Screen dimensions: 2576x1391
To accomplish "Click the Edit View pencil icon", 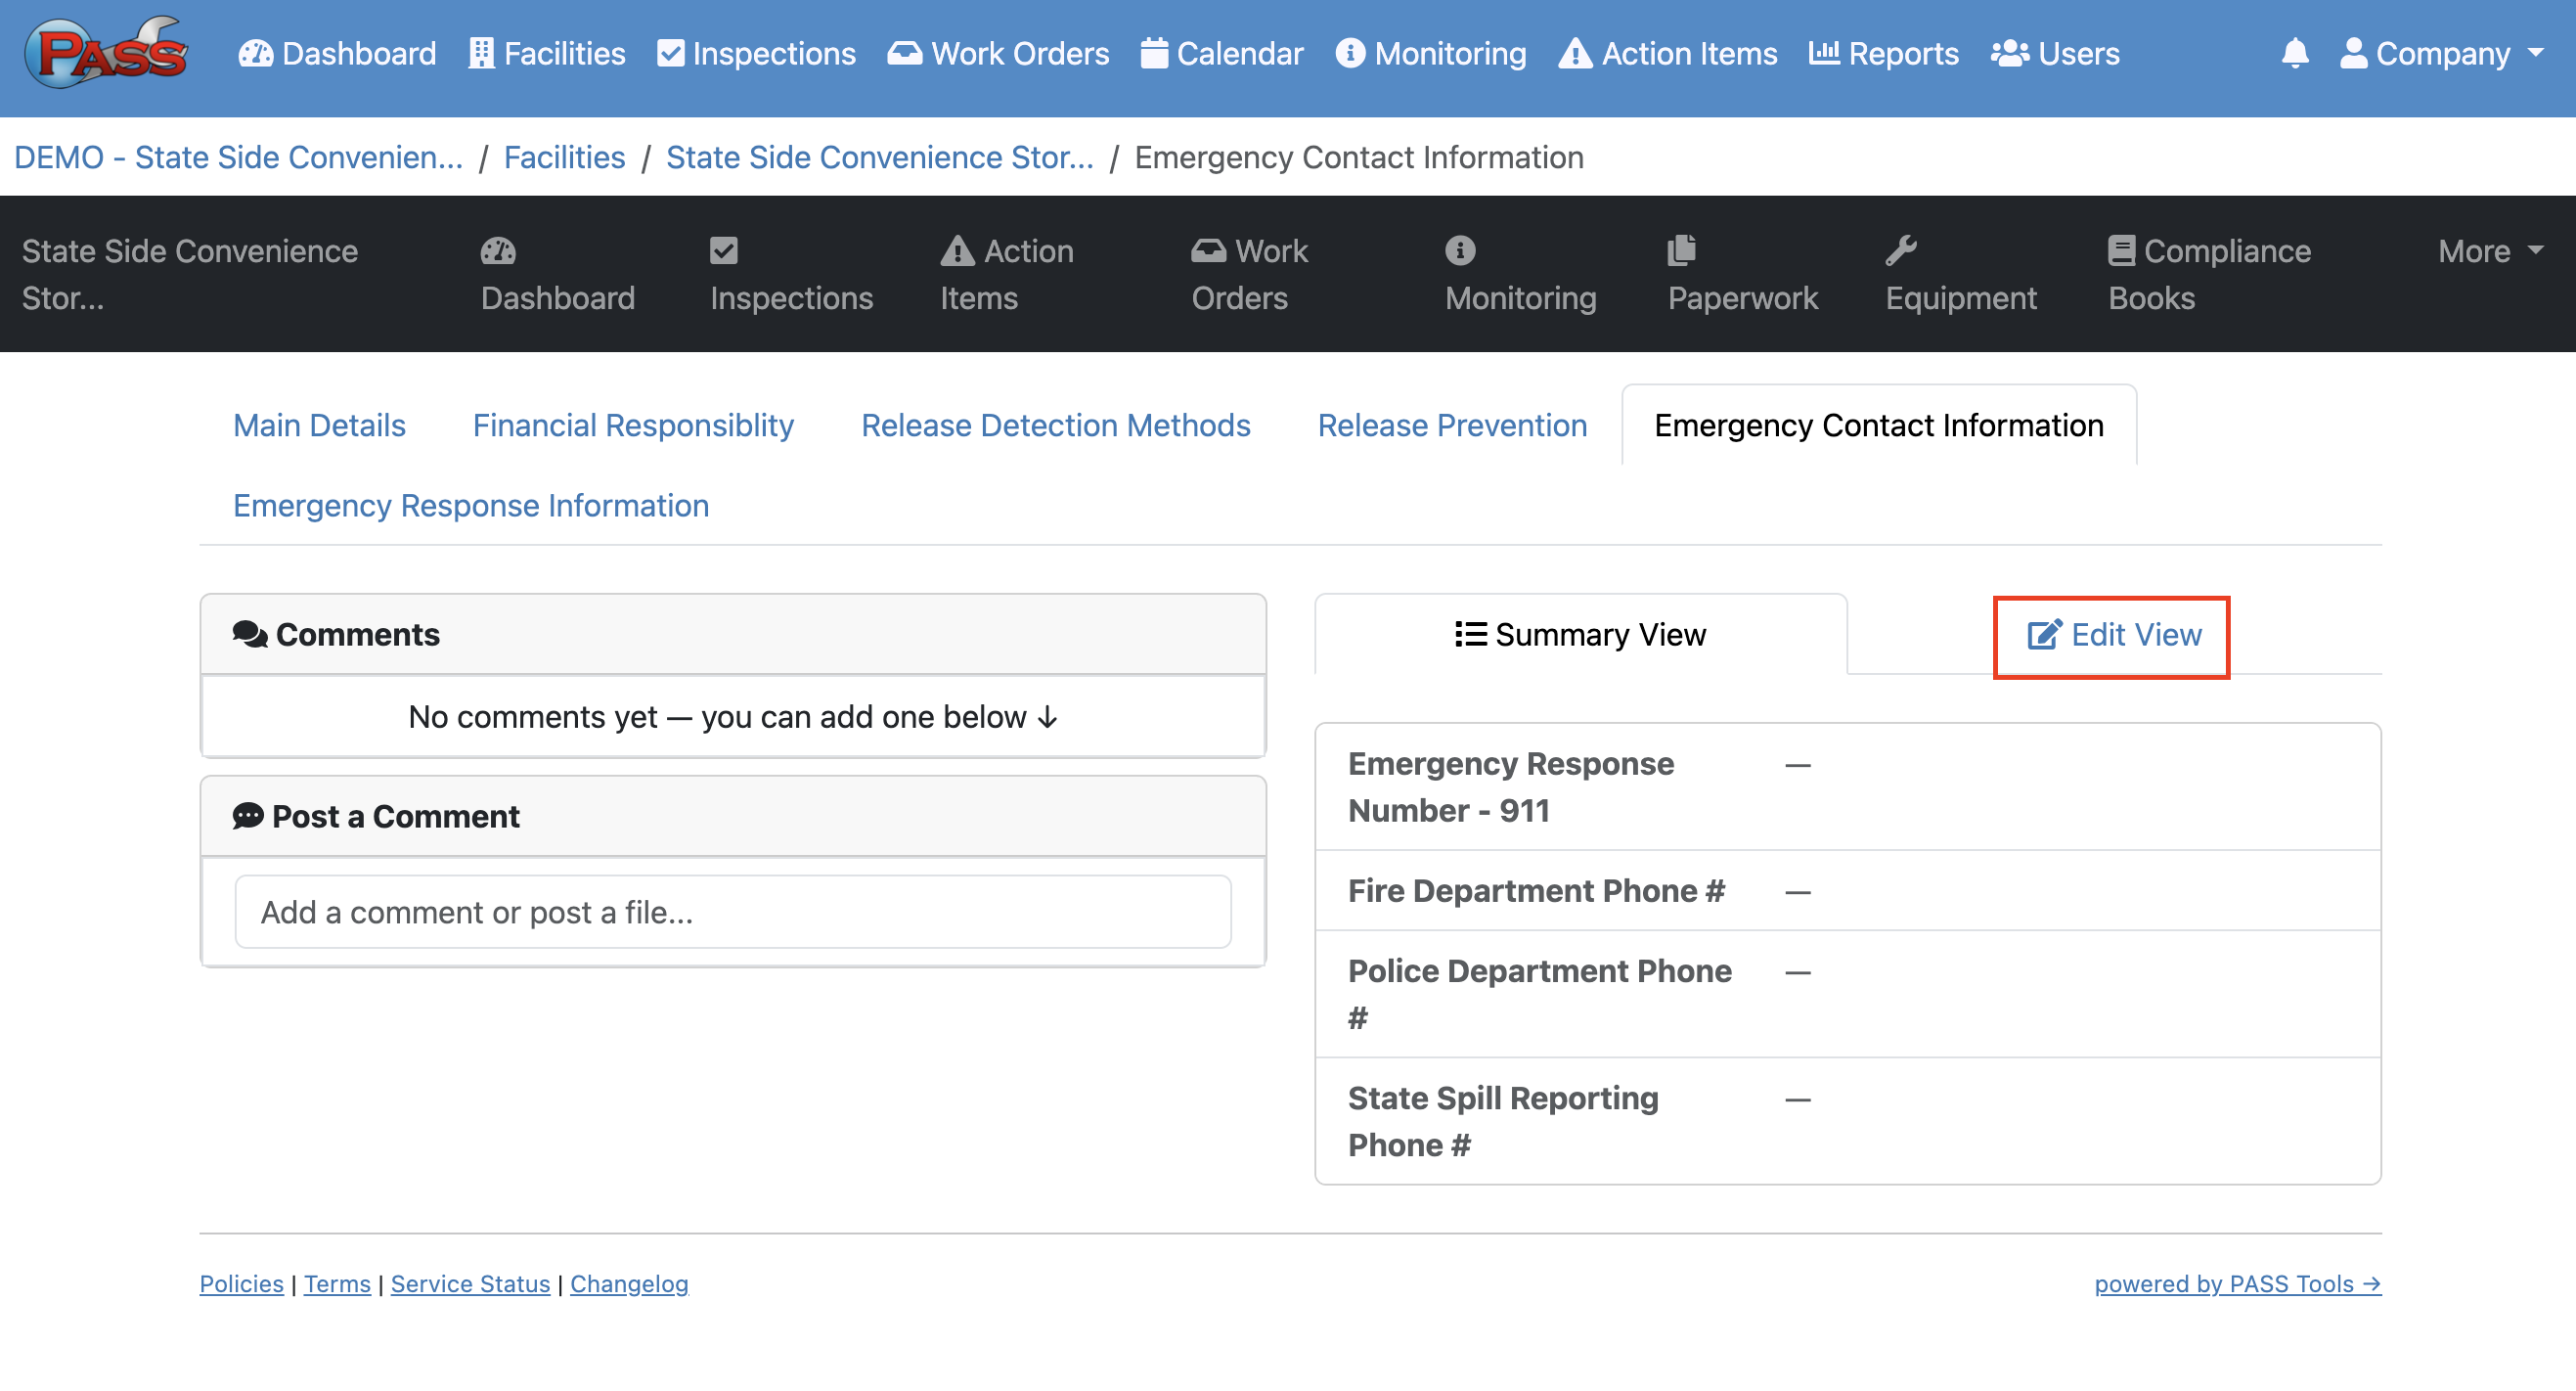I will tap(2044, 635).
